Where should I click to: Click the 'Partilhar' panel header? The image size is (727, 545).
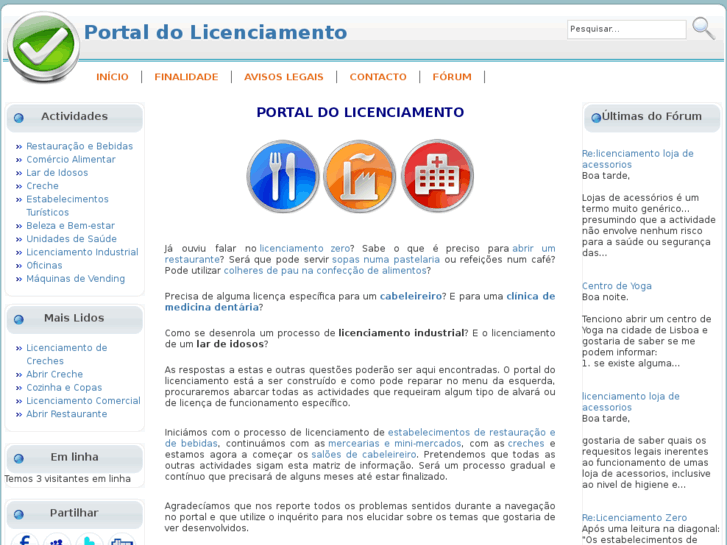(x=75, y=514)
